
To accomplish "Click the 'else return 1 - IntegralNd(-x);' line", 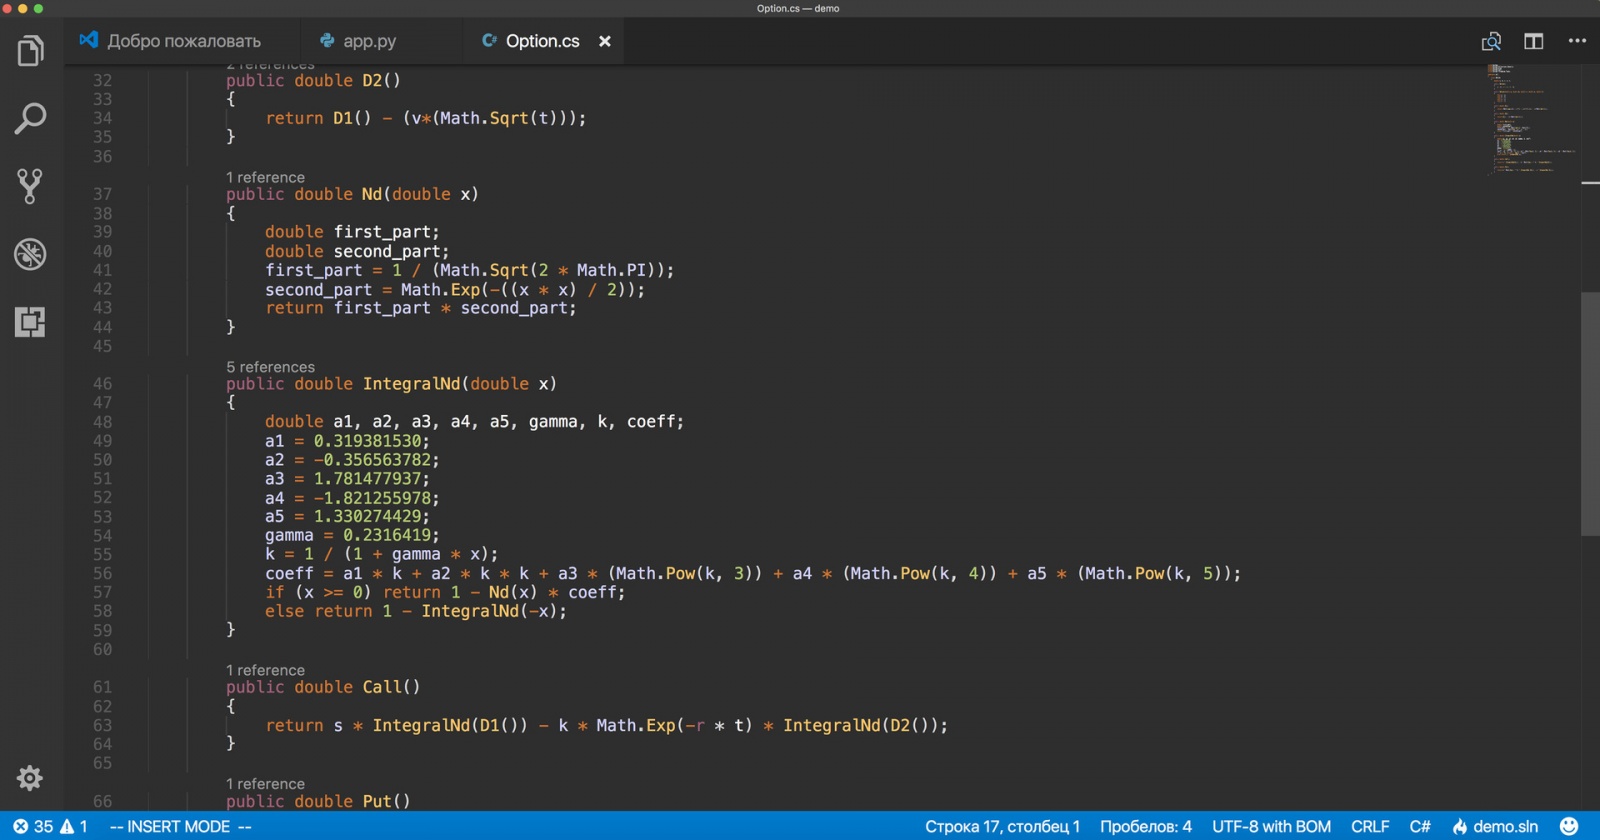I will (x=416, y=611).
